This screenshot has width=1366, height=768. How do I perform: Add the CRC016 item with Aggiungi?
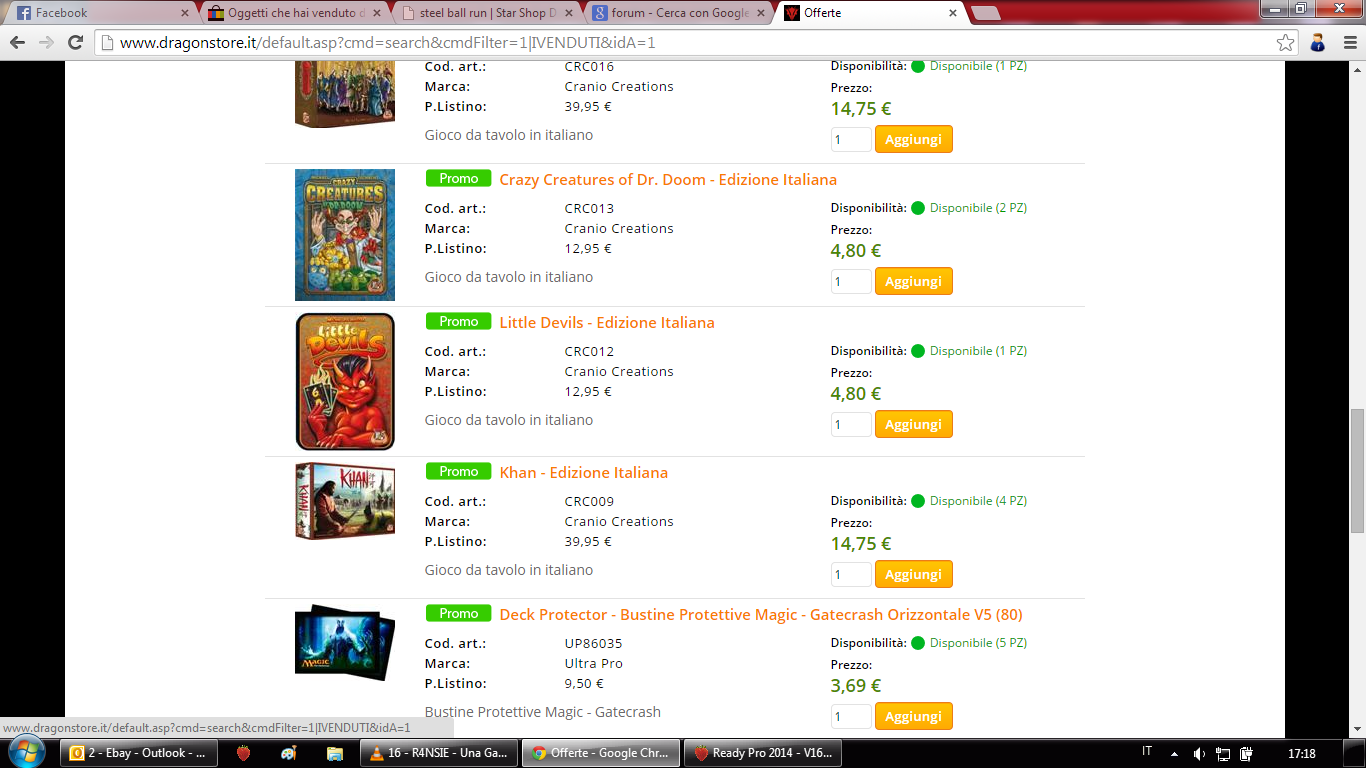click(x=914, y=139)
